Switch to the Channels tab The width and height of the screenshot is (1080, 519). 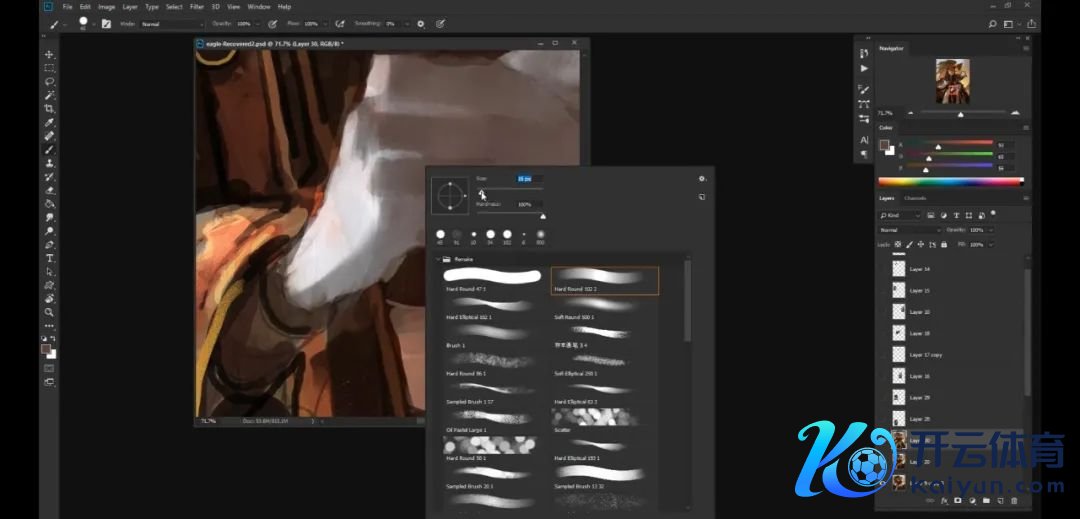coord(915,198)
